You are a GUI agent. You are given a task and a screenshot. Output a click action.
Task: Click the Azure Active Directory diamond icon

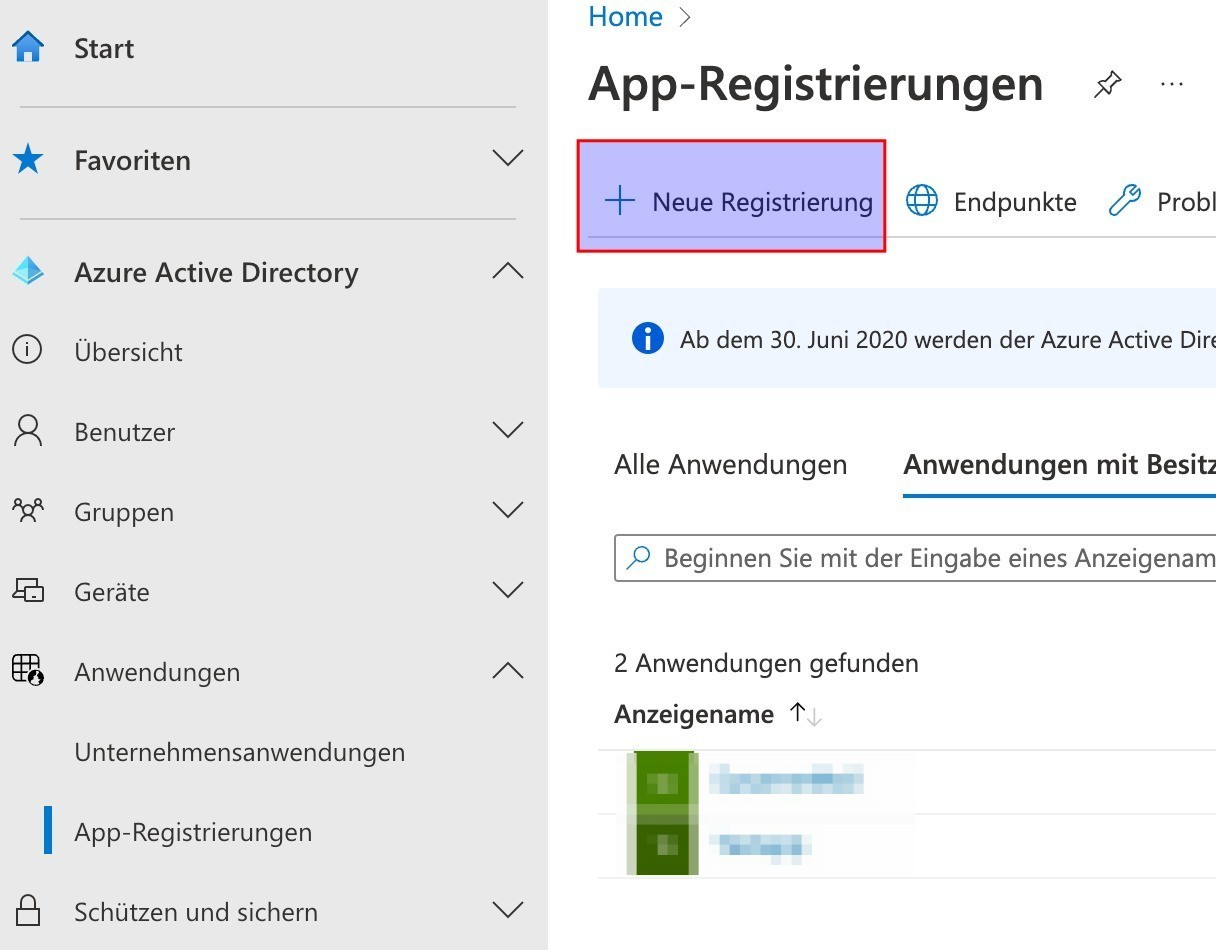point(28,272)
